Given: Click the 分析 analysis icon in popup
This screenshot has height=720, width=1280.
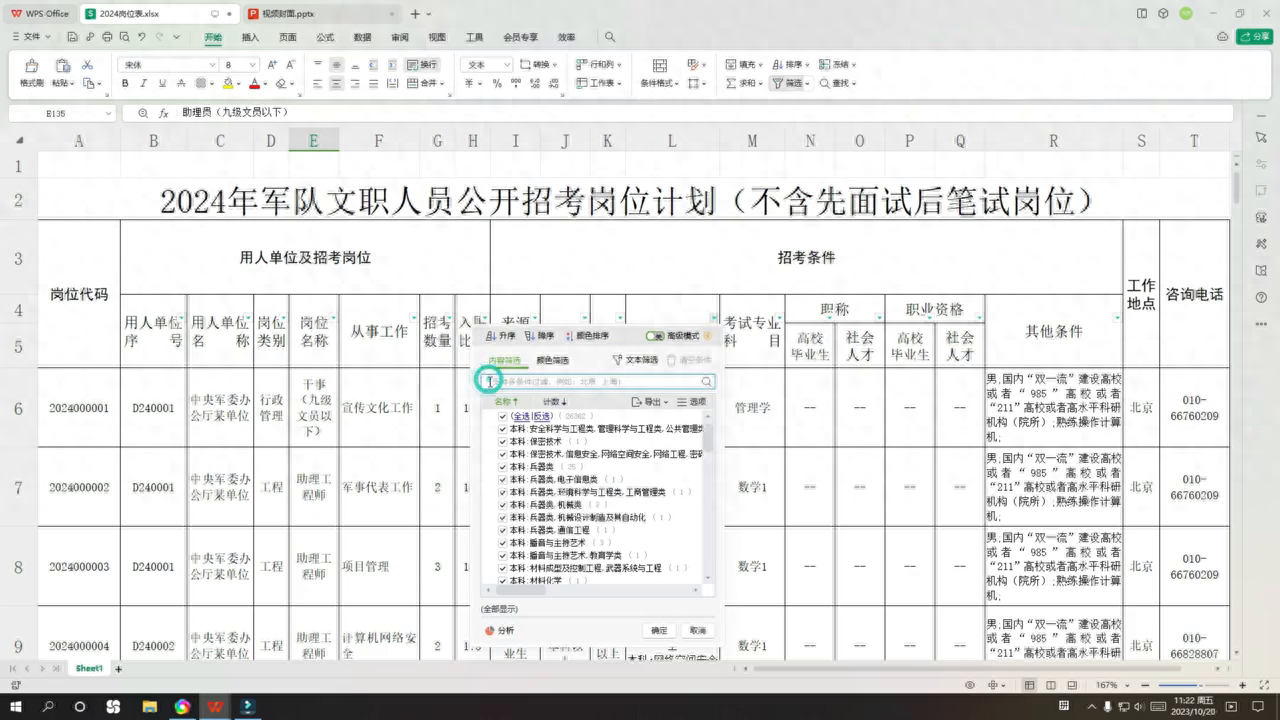Looking at the screenshot, I should click(490, 631).
